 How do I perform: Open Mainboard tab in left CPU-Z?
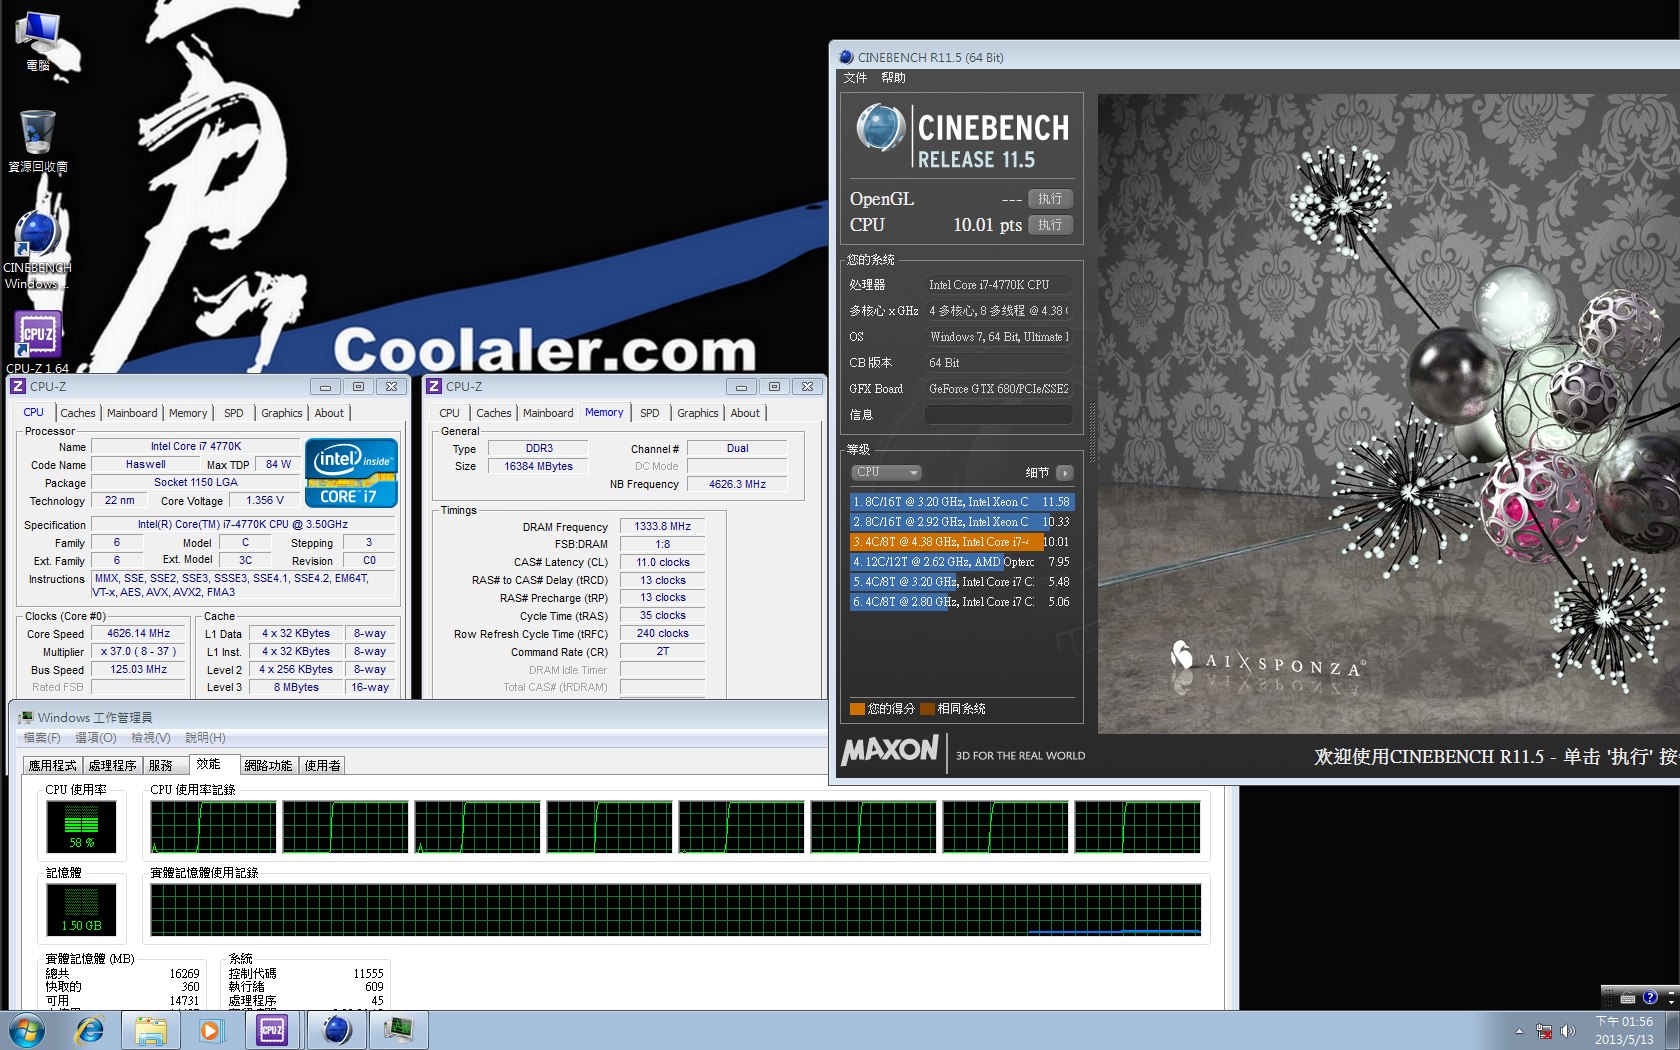pyautogui.click(x=132, y=413)
